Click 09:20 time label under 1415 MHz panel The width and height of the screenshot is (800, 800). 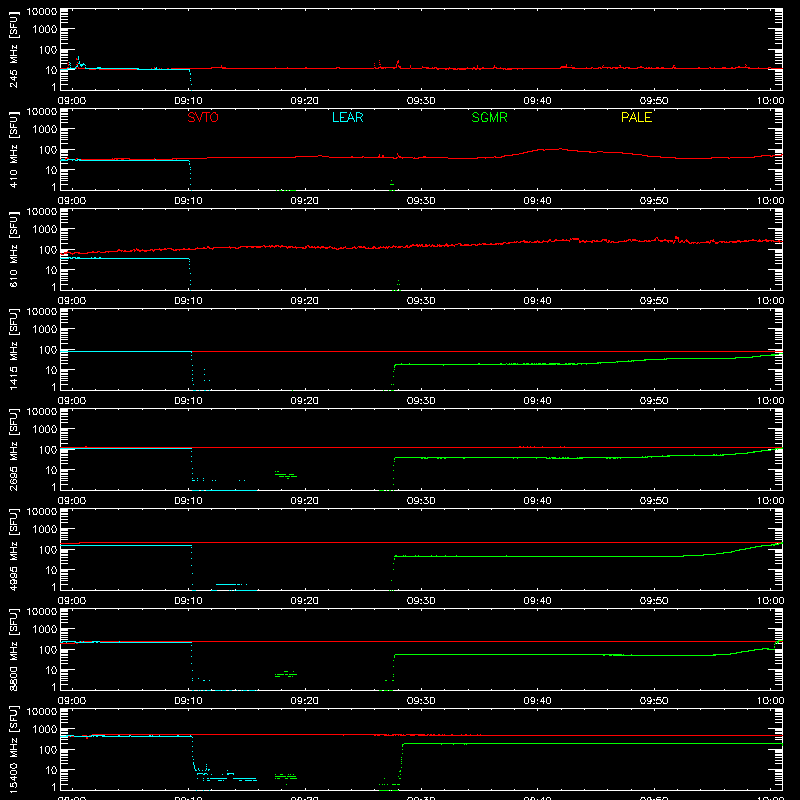click(305, 401)
